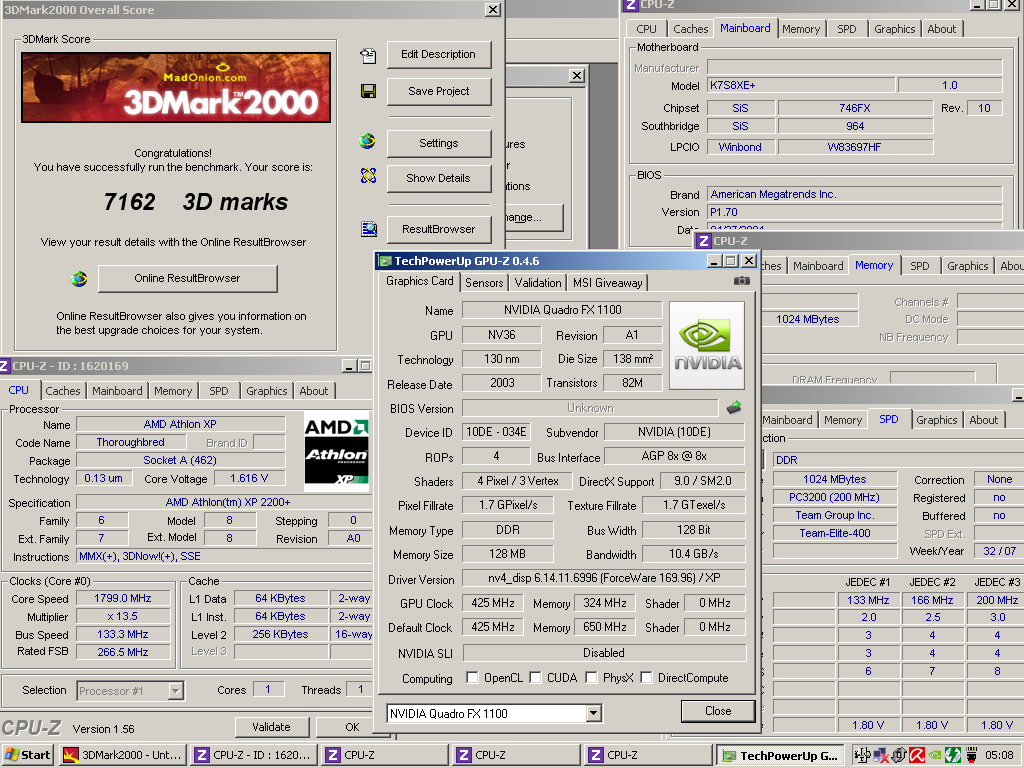Enable the PhysX checkbox
This screenshot has width=1024, height=768.
[x=591, y=677]
